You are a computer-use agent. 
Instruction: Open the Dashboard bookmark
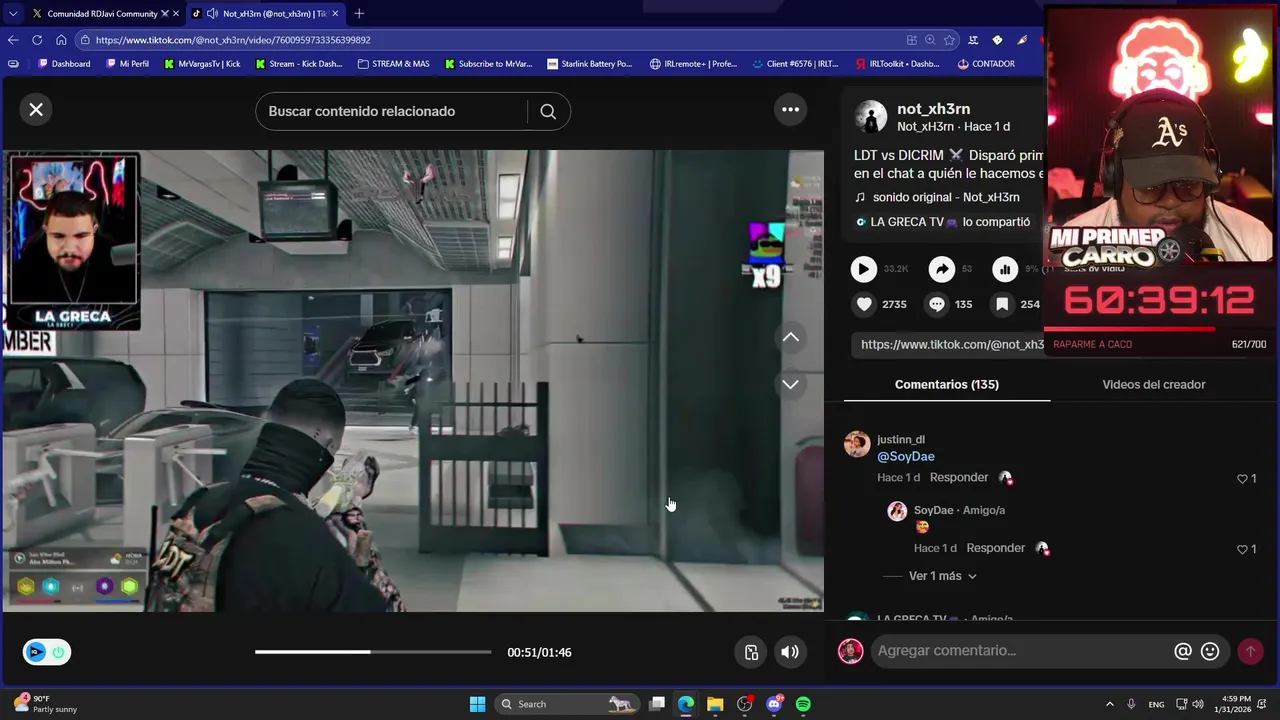click(x=64, y=64)
